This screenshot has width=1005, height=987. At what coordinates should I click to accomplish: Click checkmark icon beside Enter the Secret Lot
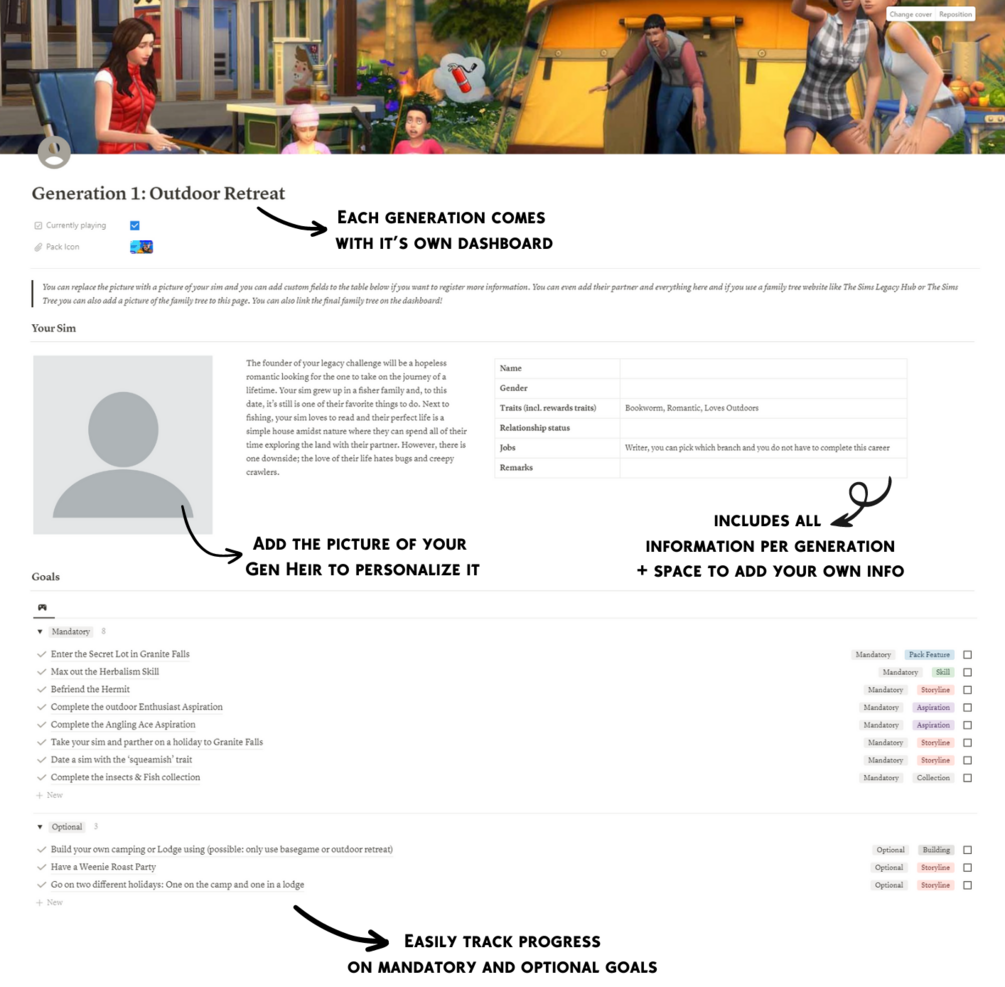point(42,654)
